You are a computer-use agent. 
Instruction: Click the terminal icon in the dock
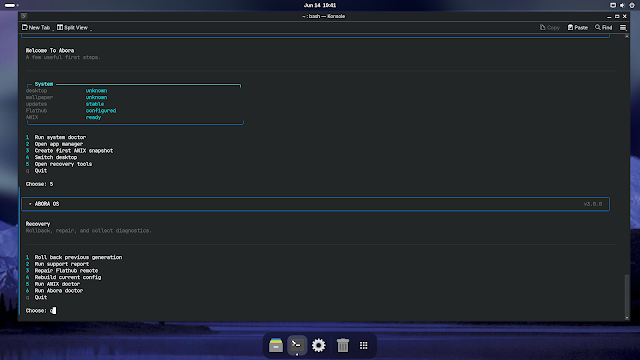coord(297,345)
